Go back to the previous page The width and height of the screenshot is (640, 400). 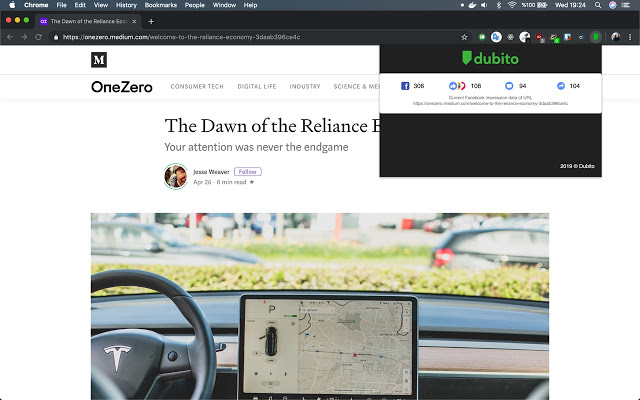click(x=10, y=37)
